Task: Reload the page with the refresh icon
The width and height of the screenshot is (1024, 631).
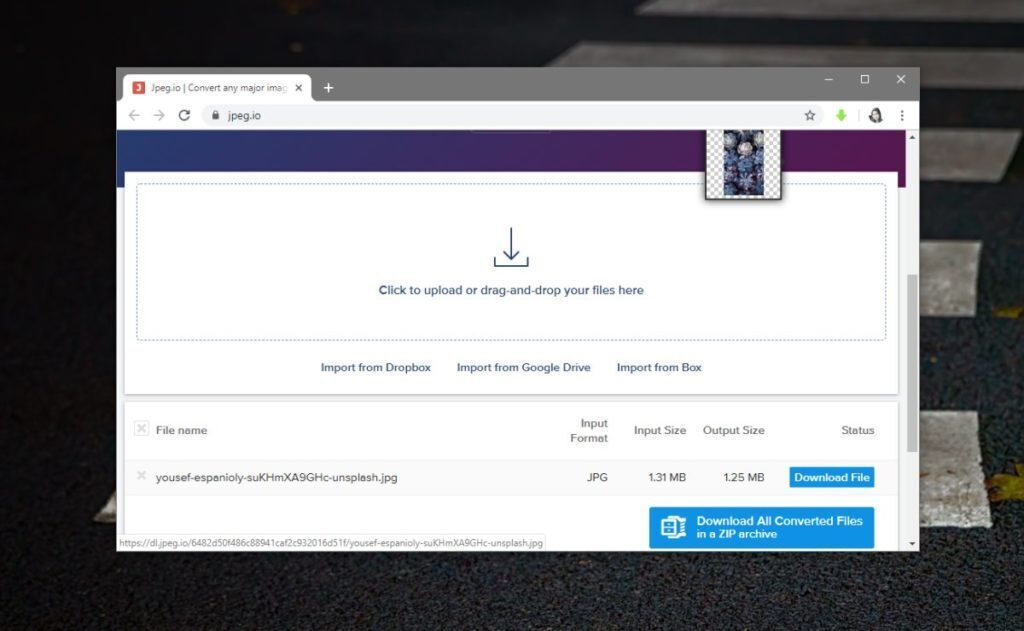Action: pos(183,115)
